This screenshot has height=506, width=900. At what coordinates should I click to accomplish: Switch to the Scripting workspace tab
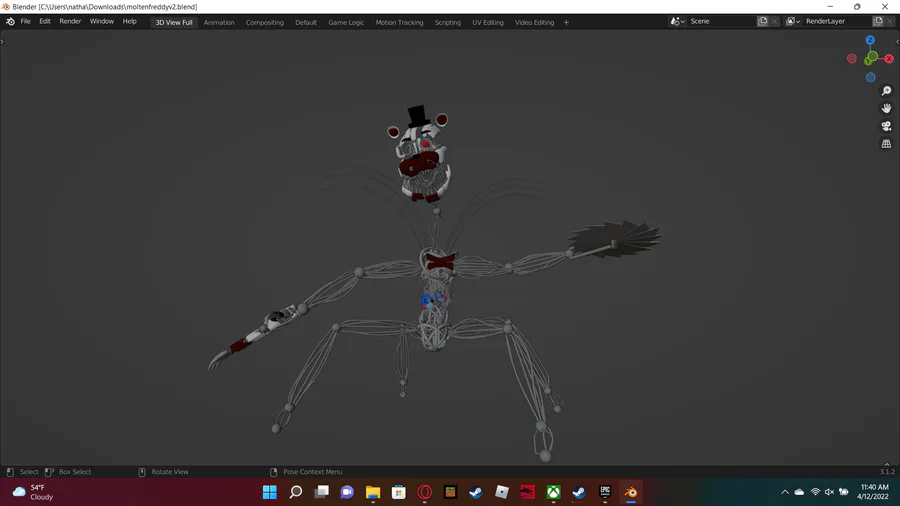[x=448, y=22]
